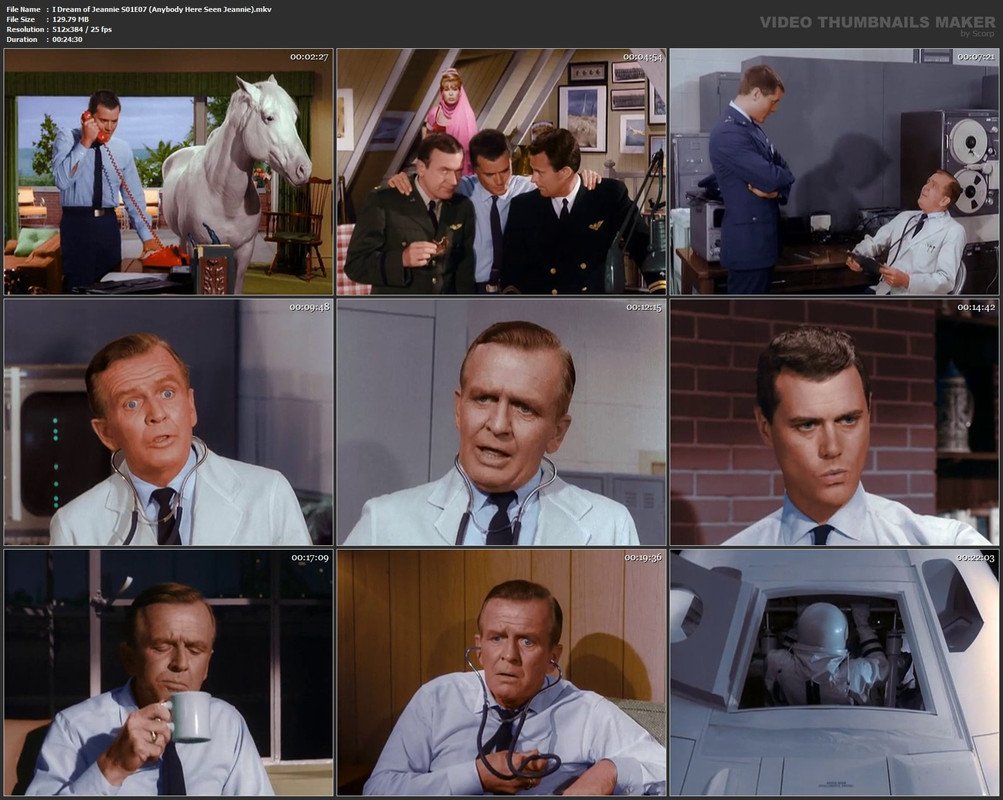1003x800 pixels.
Task: Open the 00:07:21 thumbnail with the tape computer
Action: (x=834, y=172)
